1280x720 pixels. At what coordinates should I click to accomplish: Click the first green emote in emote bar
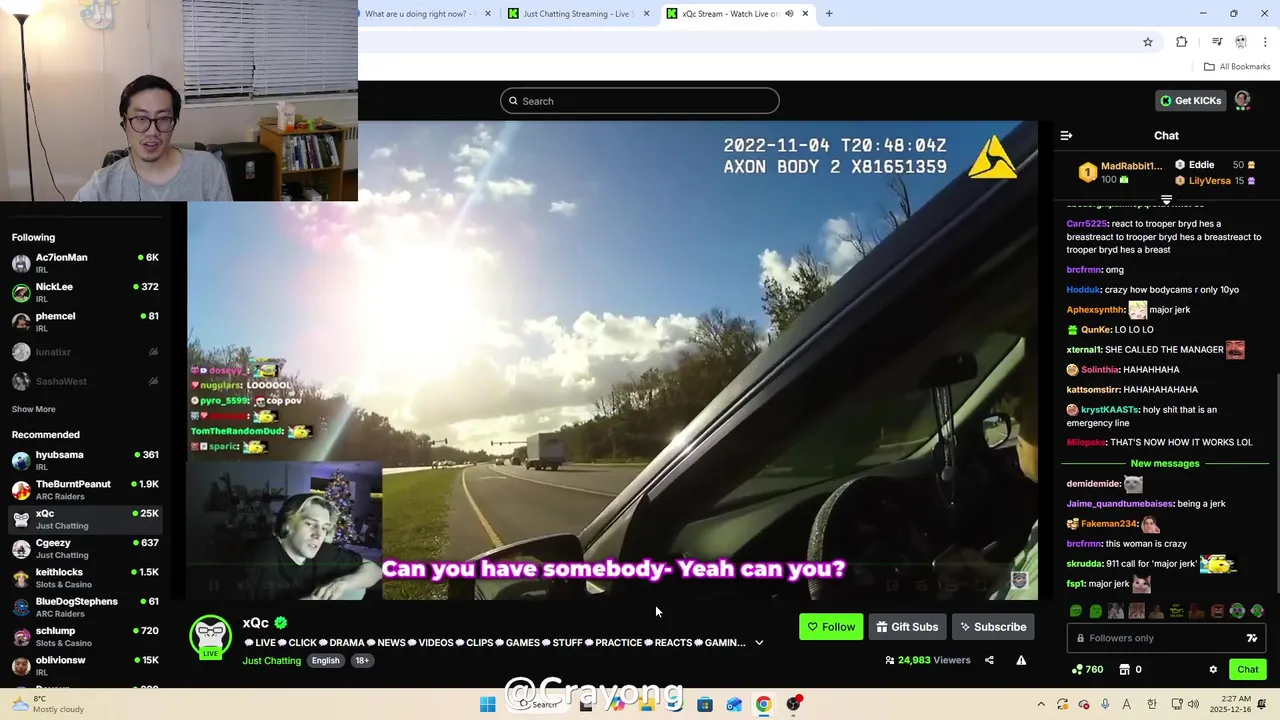1075,611
